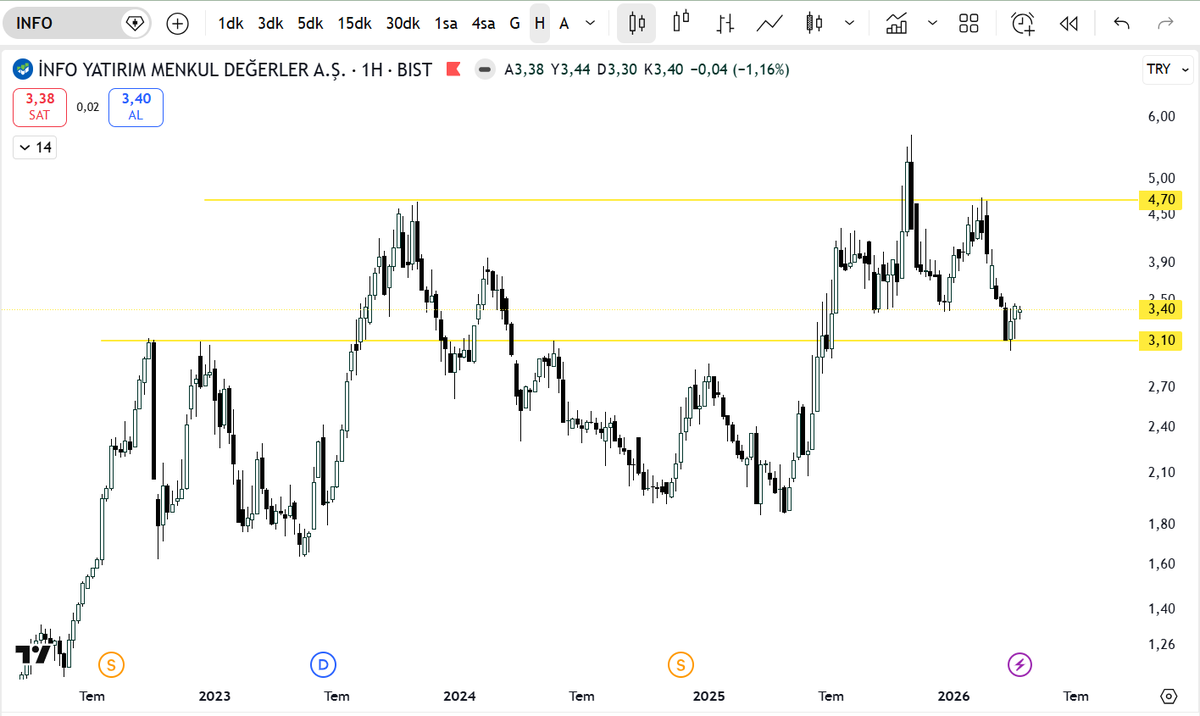
Task: Click the 6,00 price scale label
Action: [x=1161, y=117]
